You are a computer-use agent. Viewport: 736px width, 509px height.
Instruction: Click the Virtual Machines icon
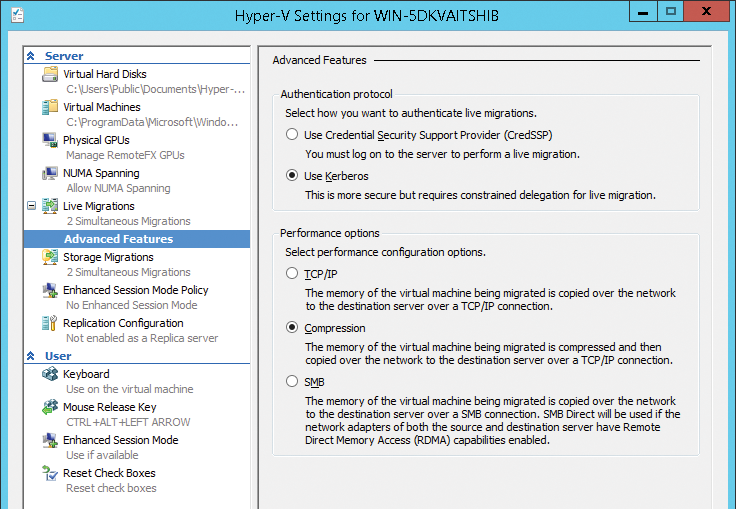click(50, 107)
